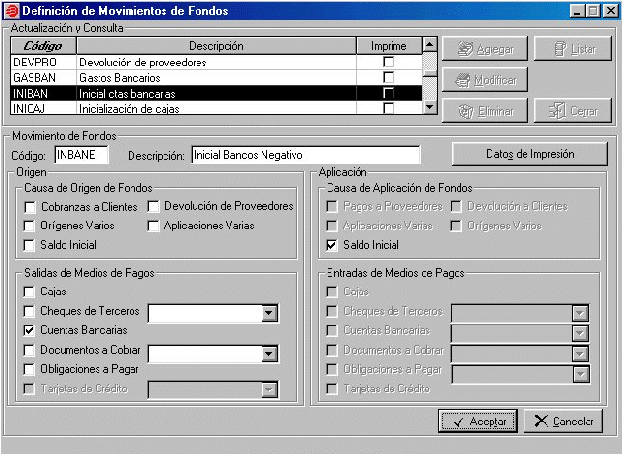Expand Cheques de Terceros dropdown in Salidas
This screenshot has height=454, width=622.
pos(268,314)
